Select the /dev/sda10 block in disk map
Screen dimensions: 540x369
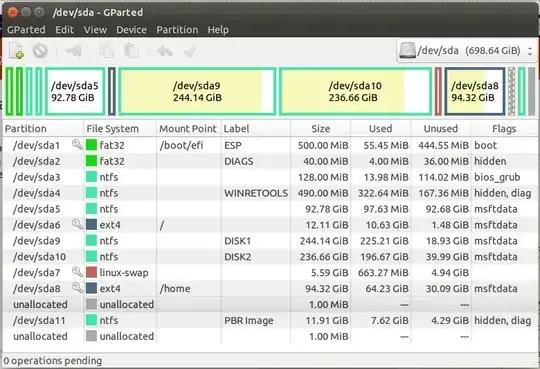(x=355, y=91)
